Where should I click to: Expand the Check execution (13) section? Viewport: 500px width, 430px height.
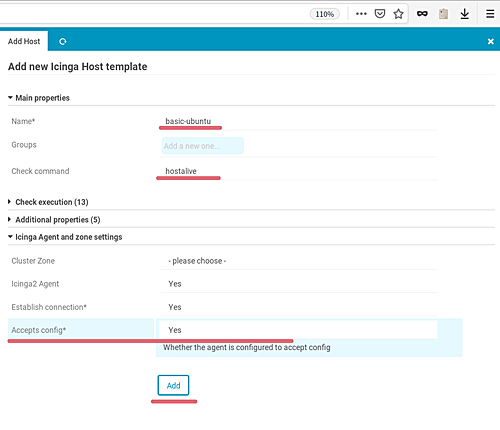point(49,202)
